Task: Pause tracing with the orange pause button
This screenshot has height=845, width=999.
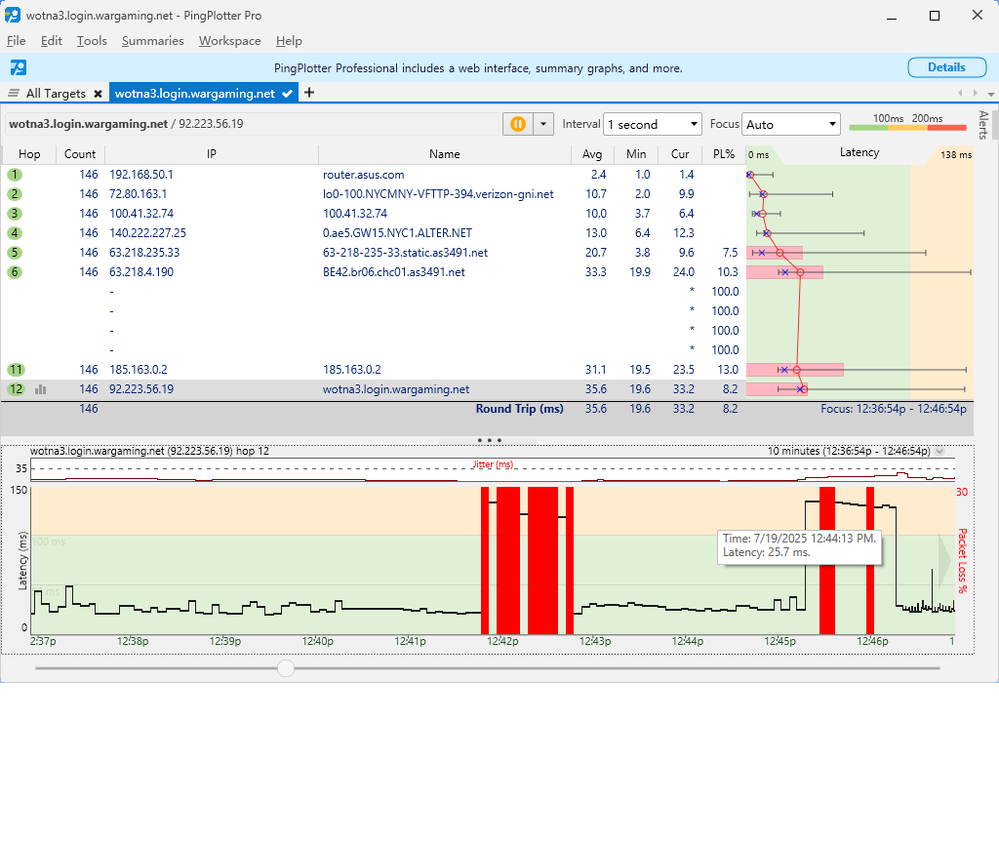Action: coord(518,124)
